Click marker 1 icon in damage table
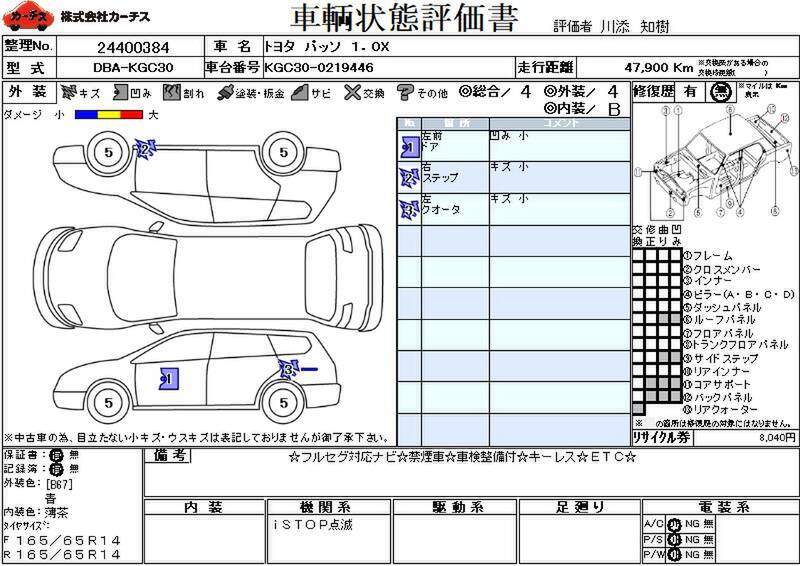800x566 pixels. [410, 147]
